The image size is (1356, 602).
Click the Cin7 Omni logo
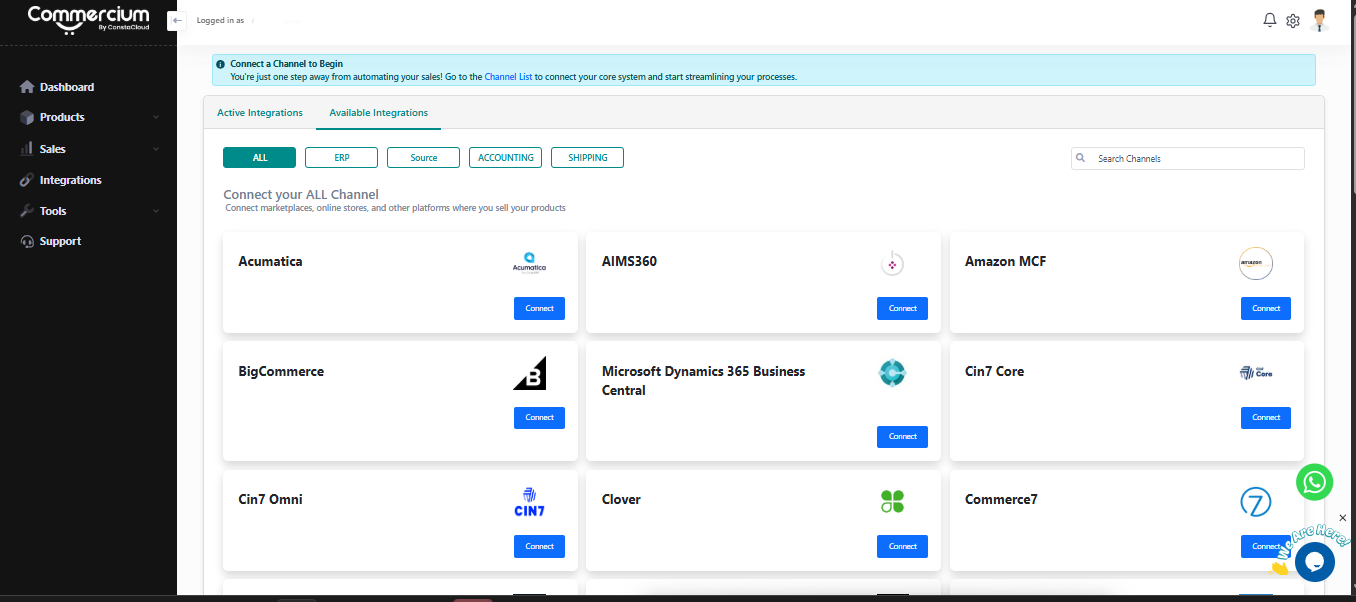(530, 502)
